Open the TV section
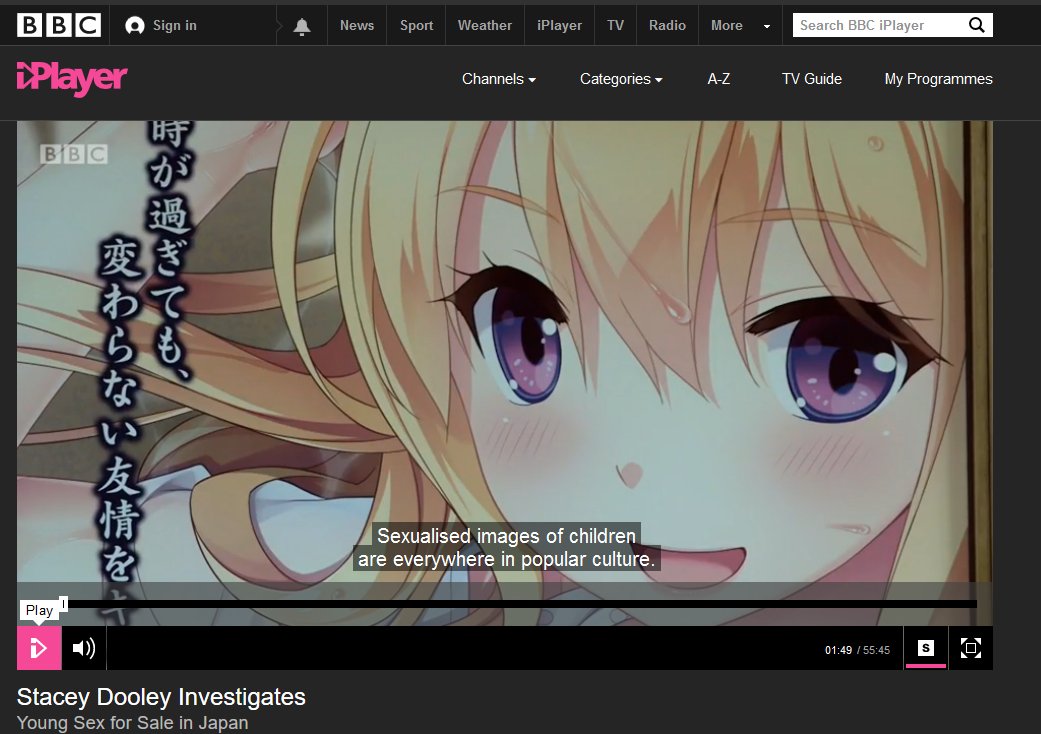Viewport: 1041px width, 734px height. pyautogui.click(x=615, y=25)
